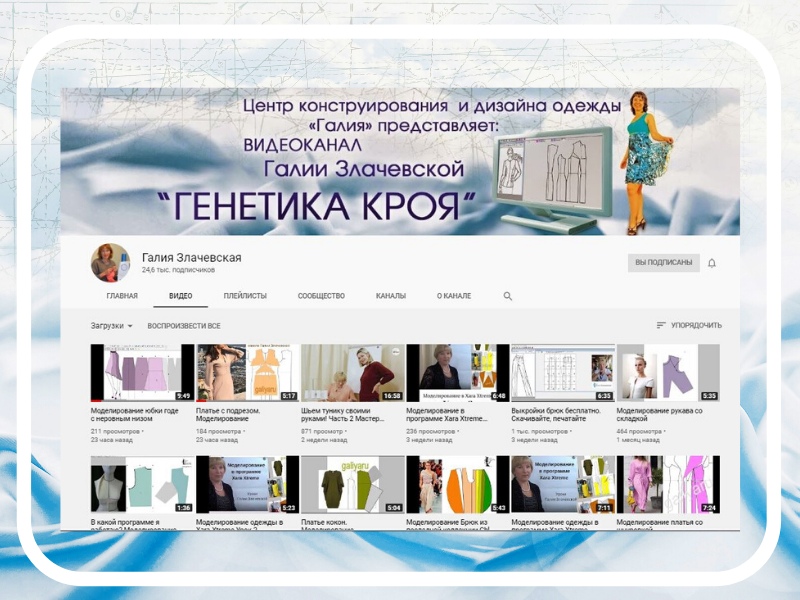
Task: Open video titled Моделирование рукава со складкой
Action: (x=659, y=415)
